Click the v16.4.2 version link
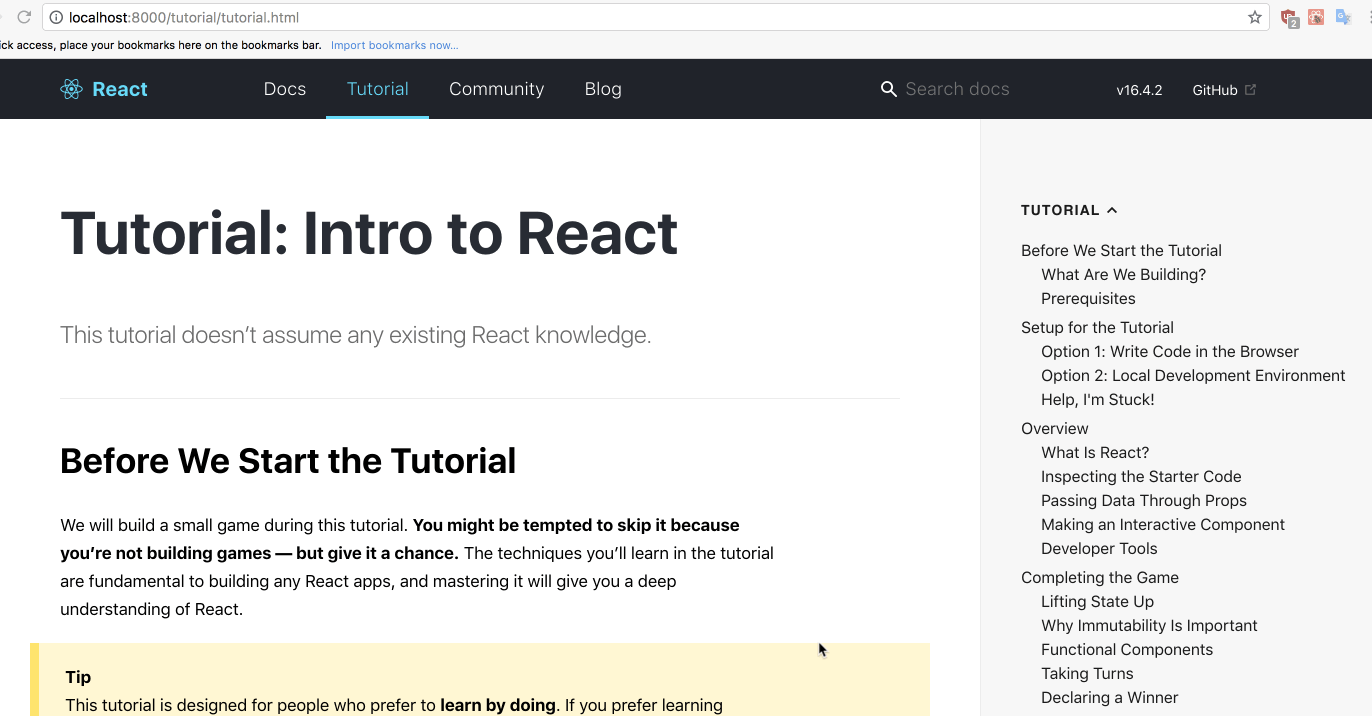The height and width of the screenshot is (716, 1372). tap(1139, 90)
